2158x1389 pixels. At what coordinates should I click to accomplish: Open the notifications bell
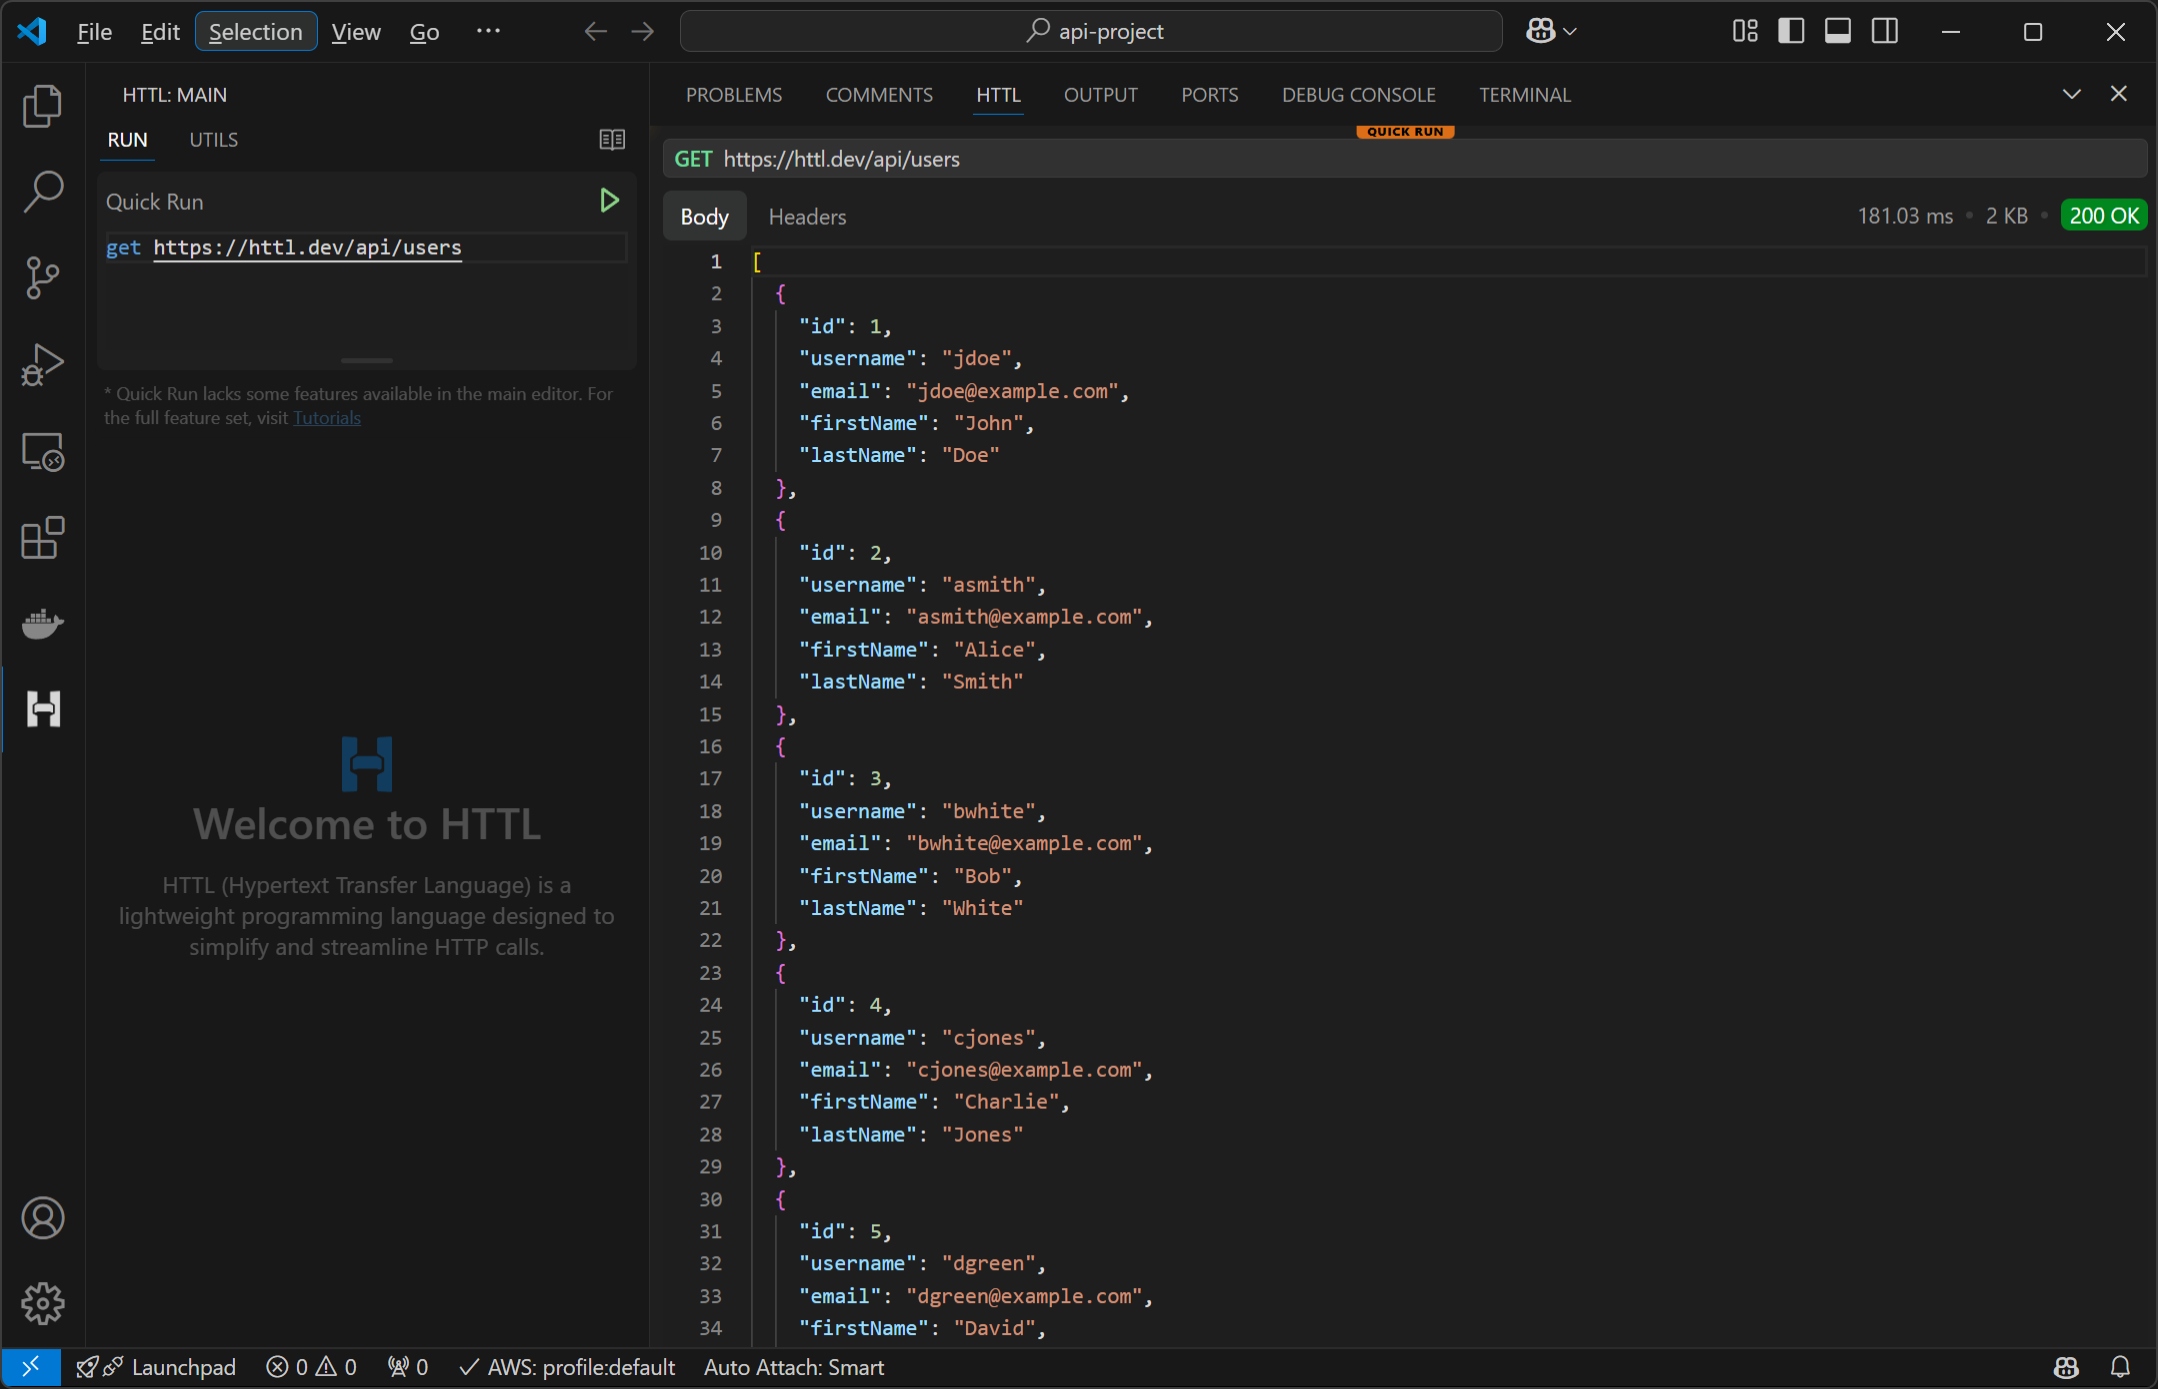(x=2120, y=1367)
